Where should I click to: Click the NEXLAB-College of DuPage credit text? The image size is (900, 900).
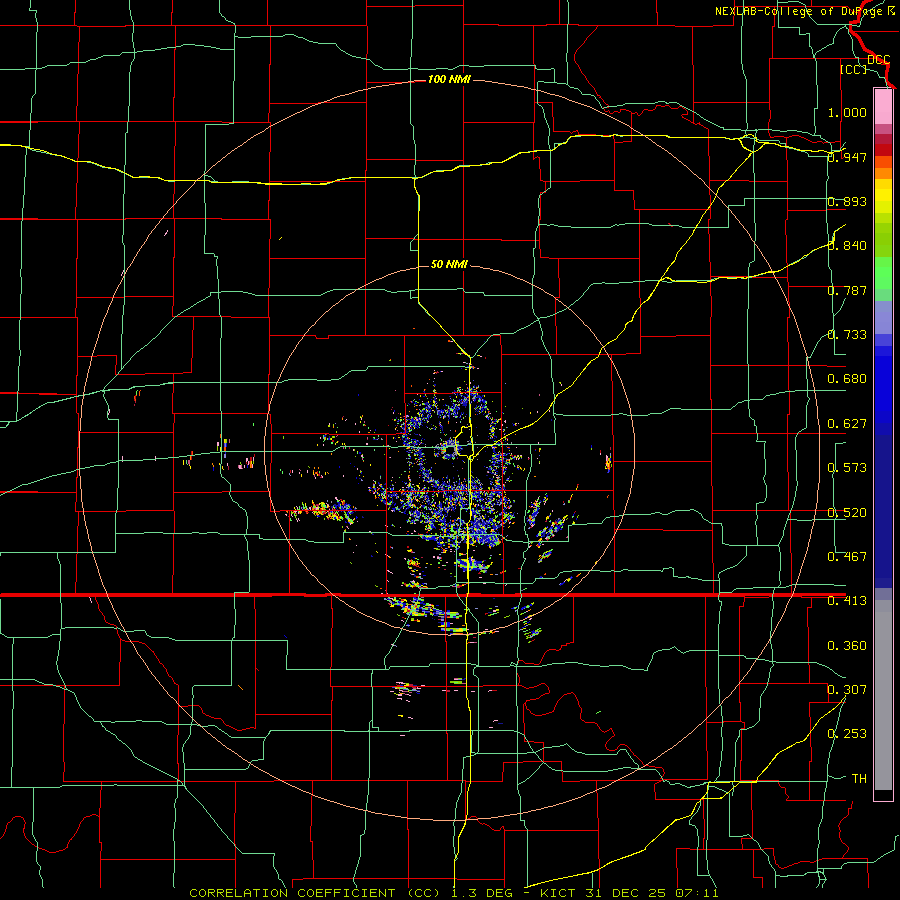pyautogui.click(x=805, y=11)
